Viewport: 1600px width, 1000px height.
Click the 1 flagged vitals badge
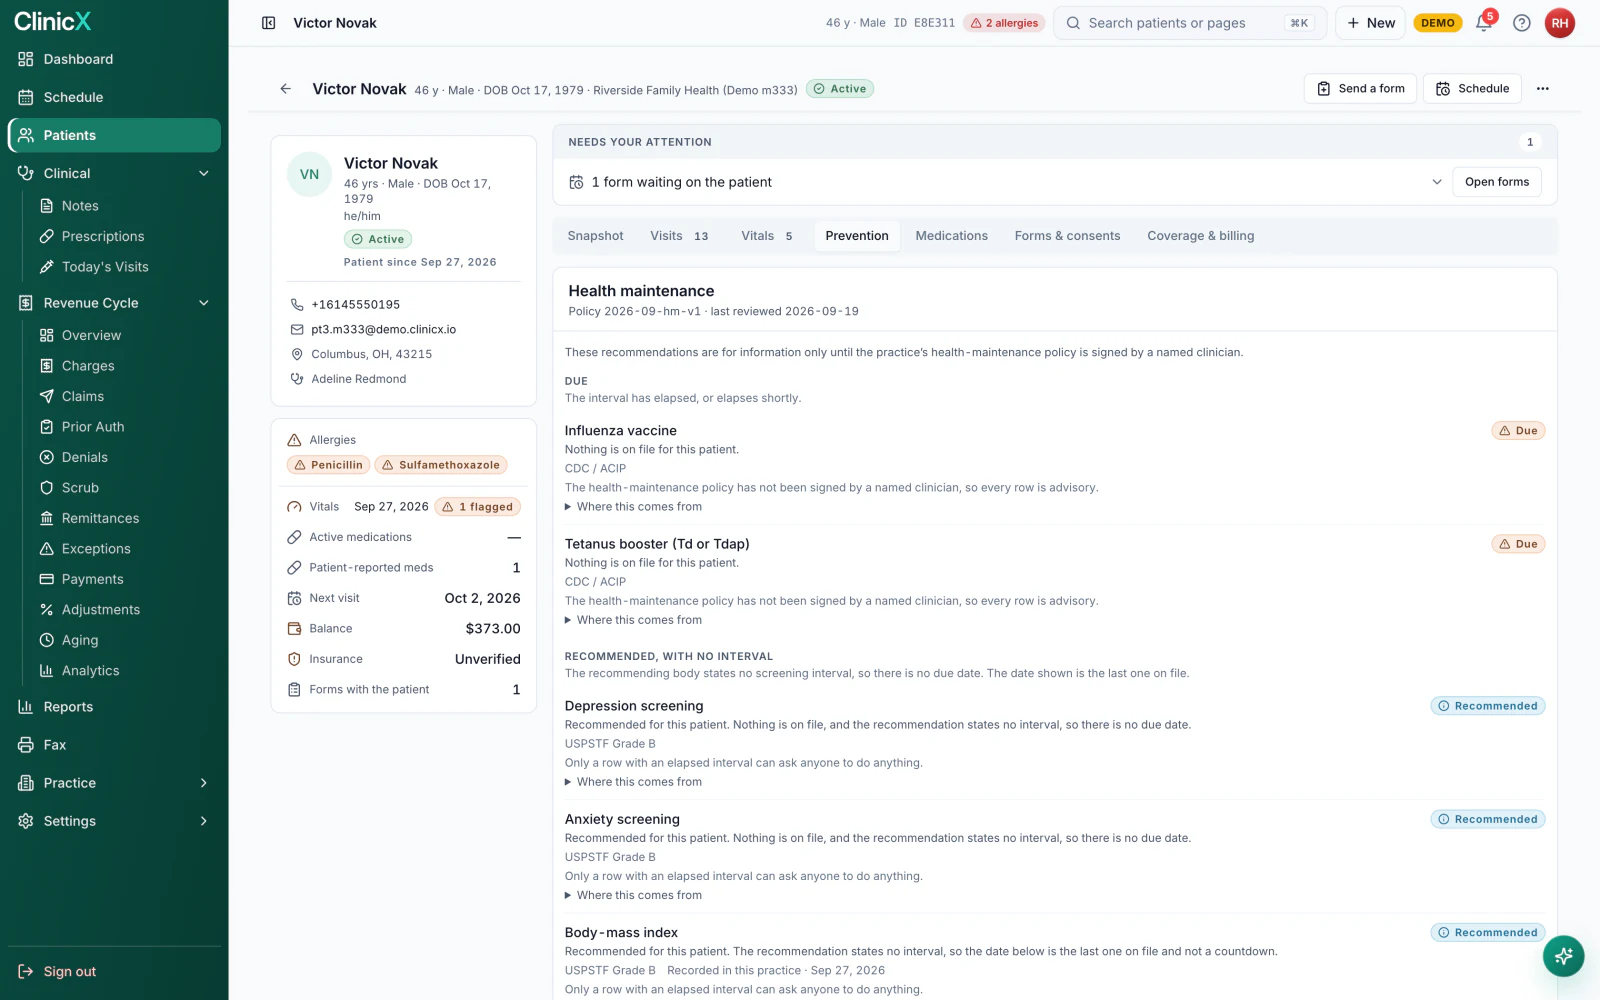(x=478, y=507)
